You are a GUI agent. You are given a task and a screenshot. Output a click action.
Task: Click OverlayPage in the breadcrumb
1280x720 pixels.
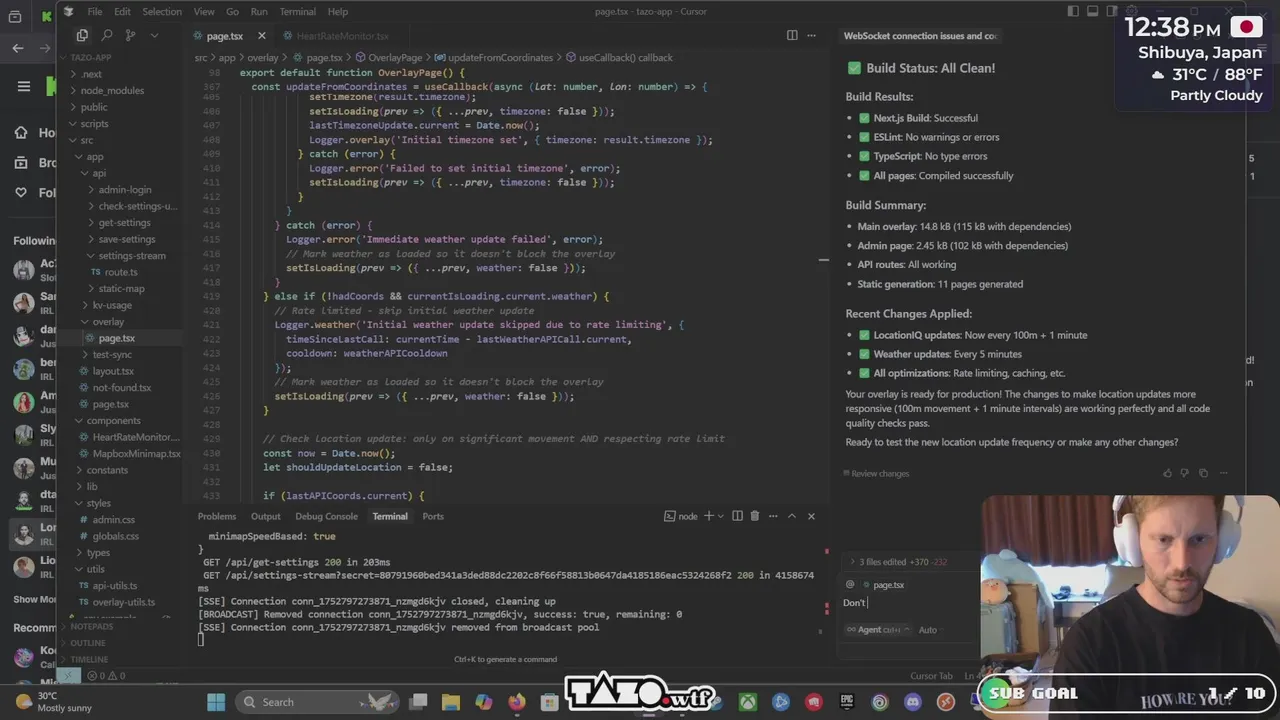coord(395,58)
